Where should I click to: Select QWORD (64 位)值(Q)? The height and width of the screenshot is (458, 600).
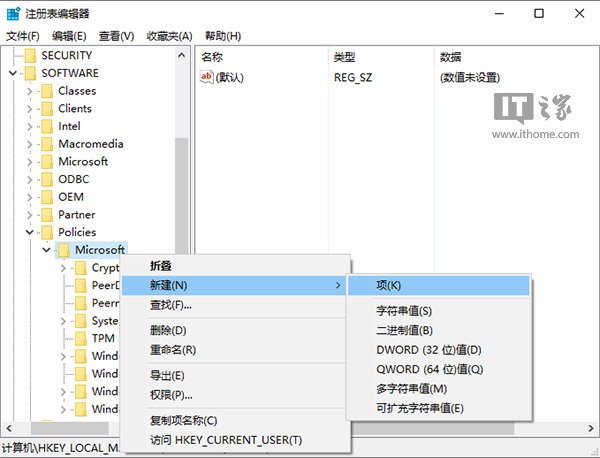point(439,369)
